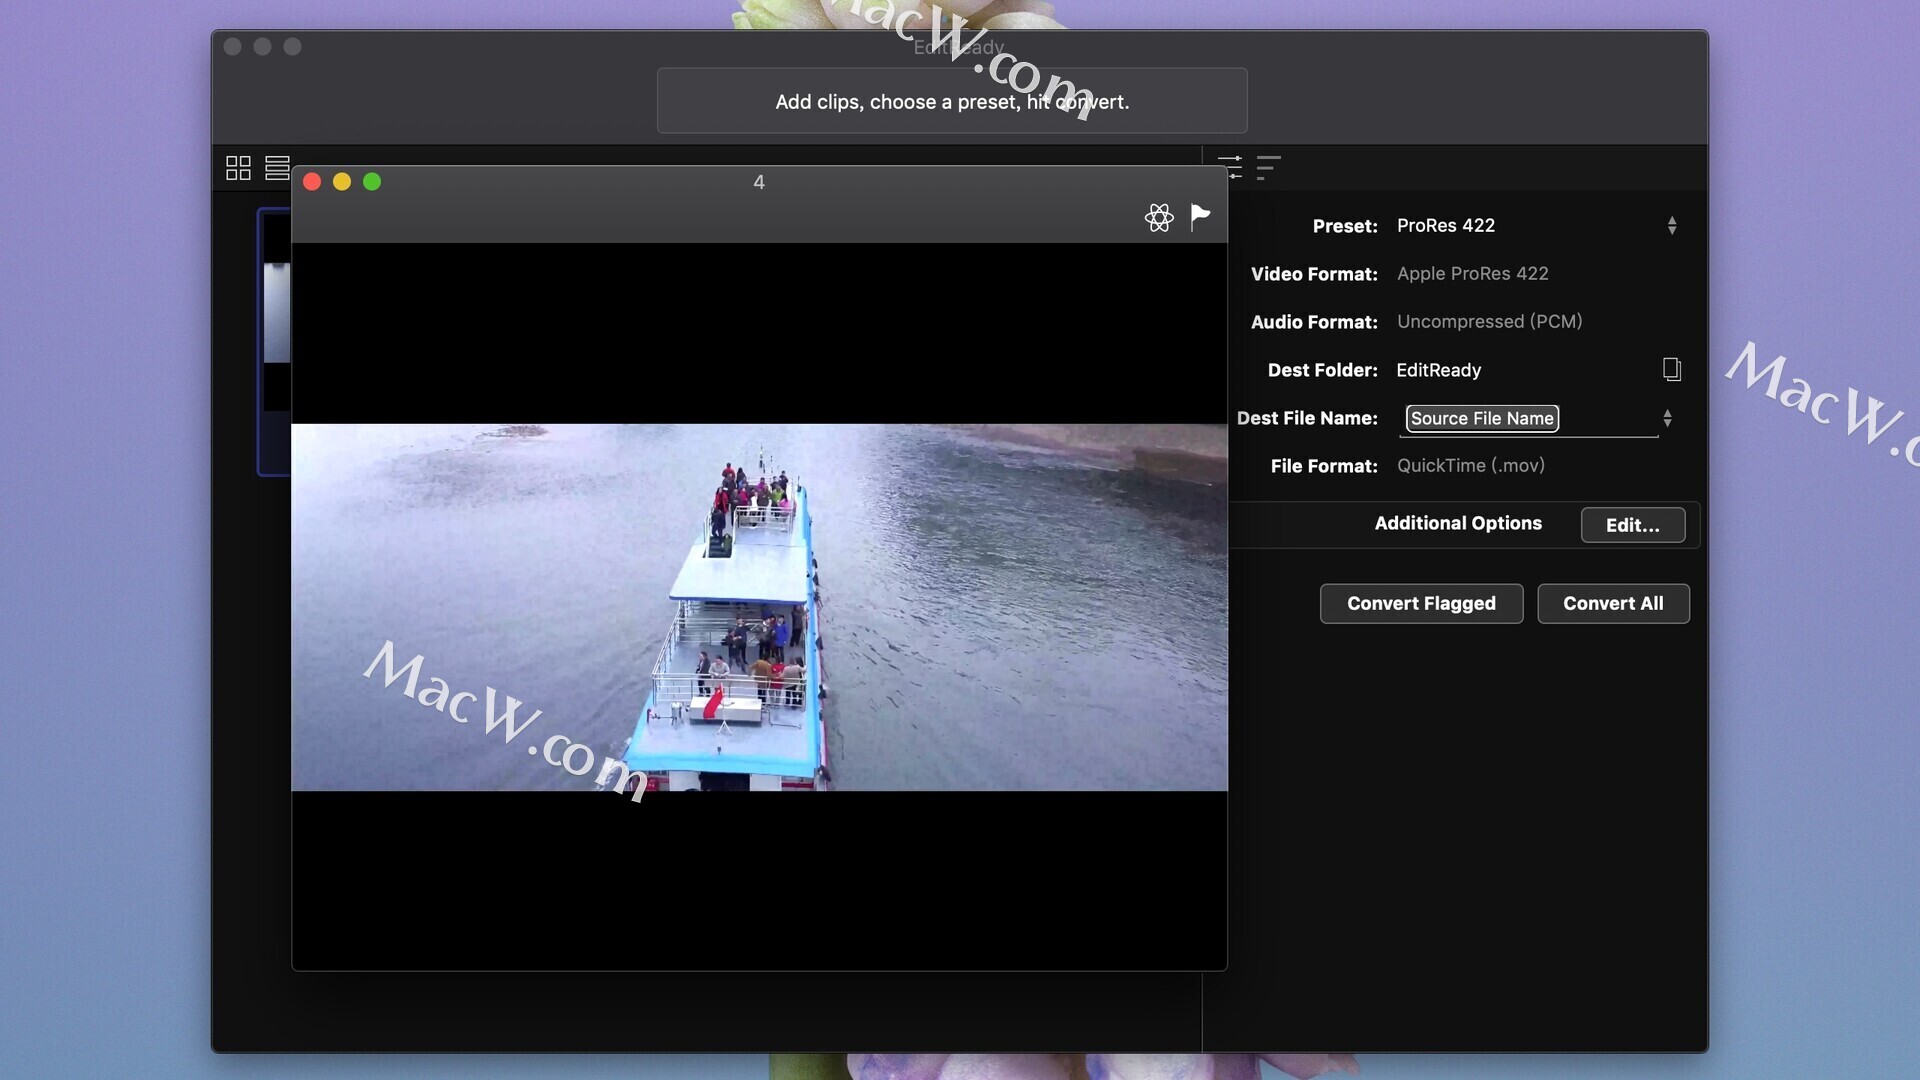Minimize the preview window with yellow button
Viewport: 1920px width, 1080px height.
click(342, 181)
